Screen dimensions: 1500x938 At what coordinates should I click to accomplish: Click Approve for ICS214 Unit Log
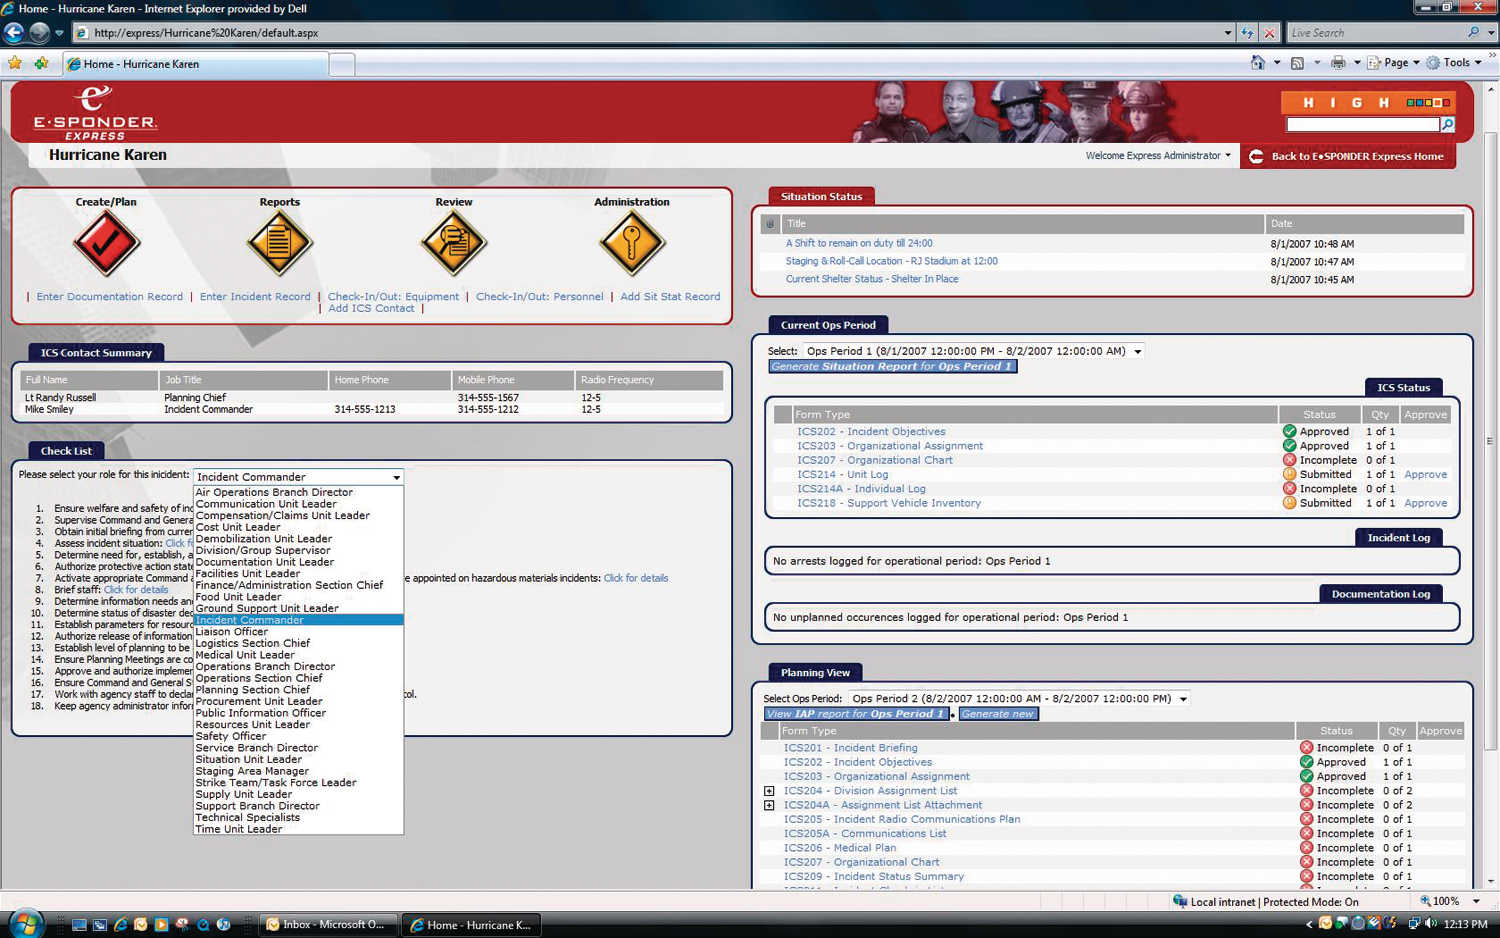point(1425,475)
